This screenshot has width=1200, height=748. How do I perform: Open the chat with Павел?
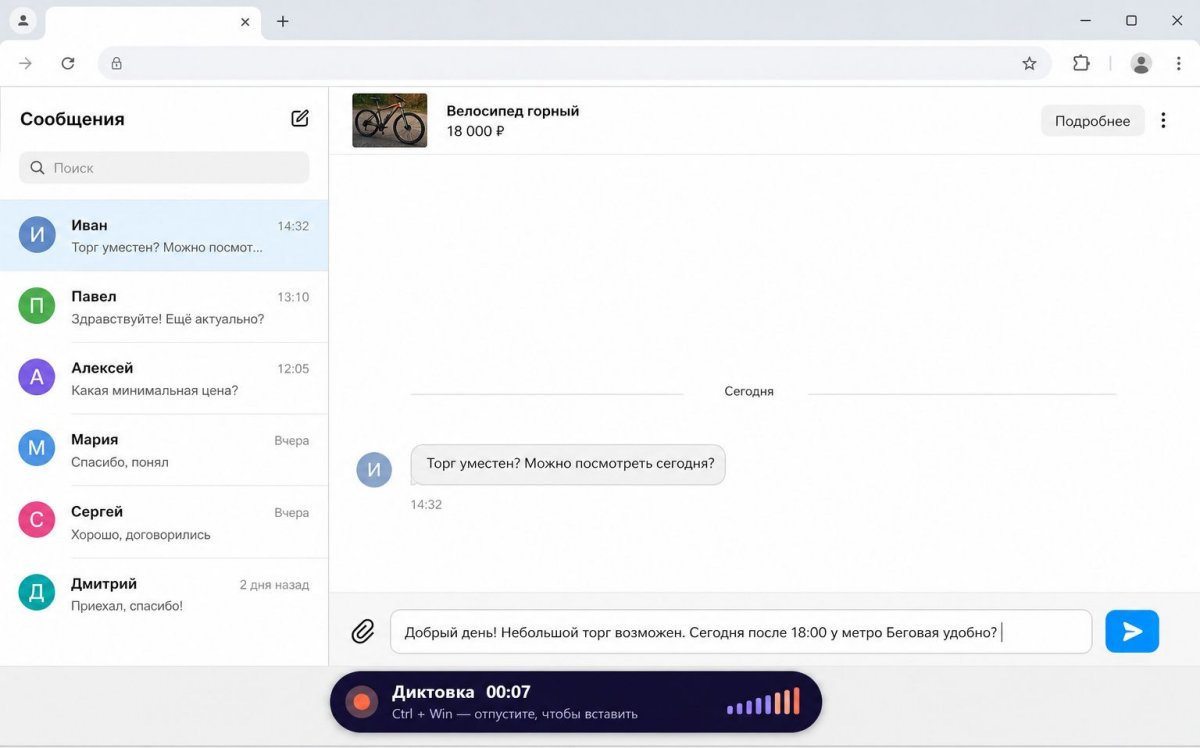coord(164,307)
